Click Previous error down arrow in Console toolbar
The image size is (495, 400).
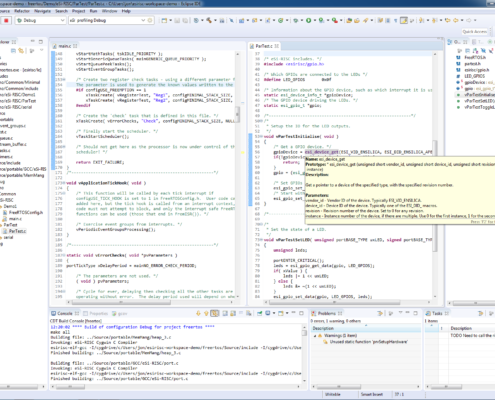click(198, 313)
